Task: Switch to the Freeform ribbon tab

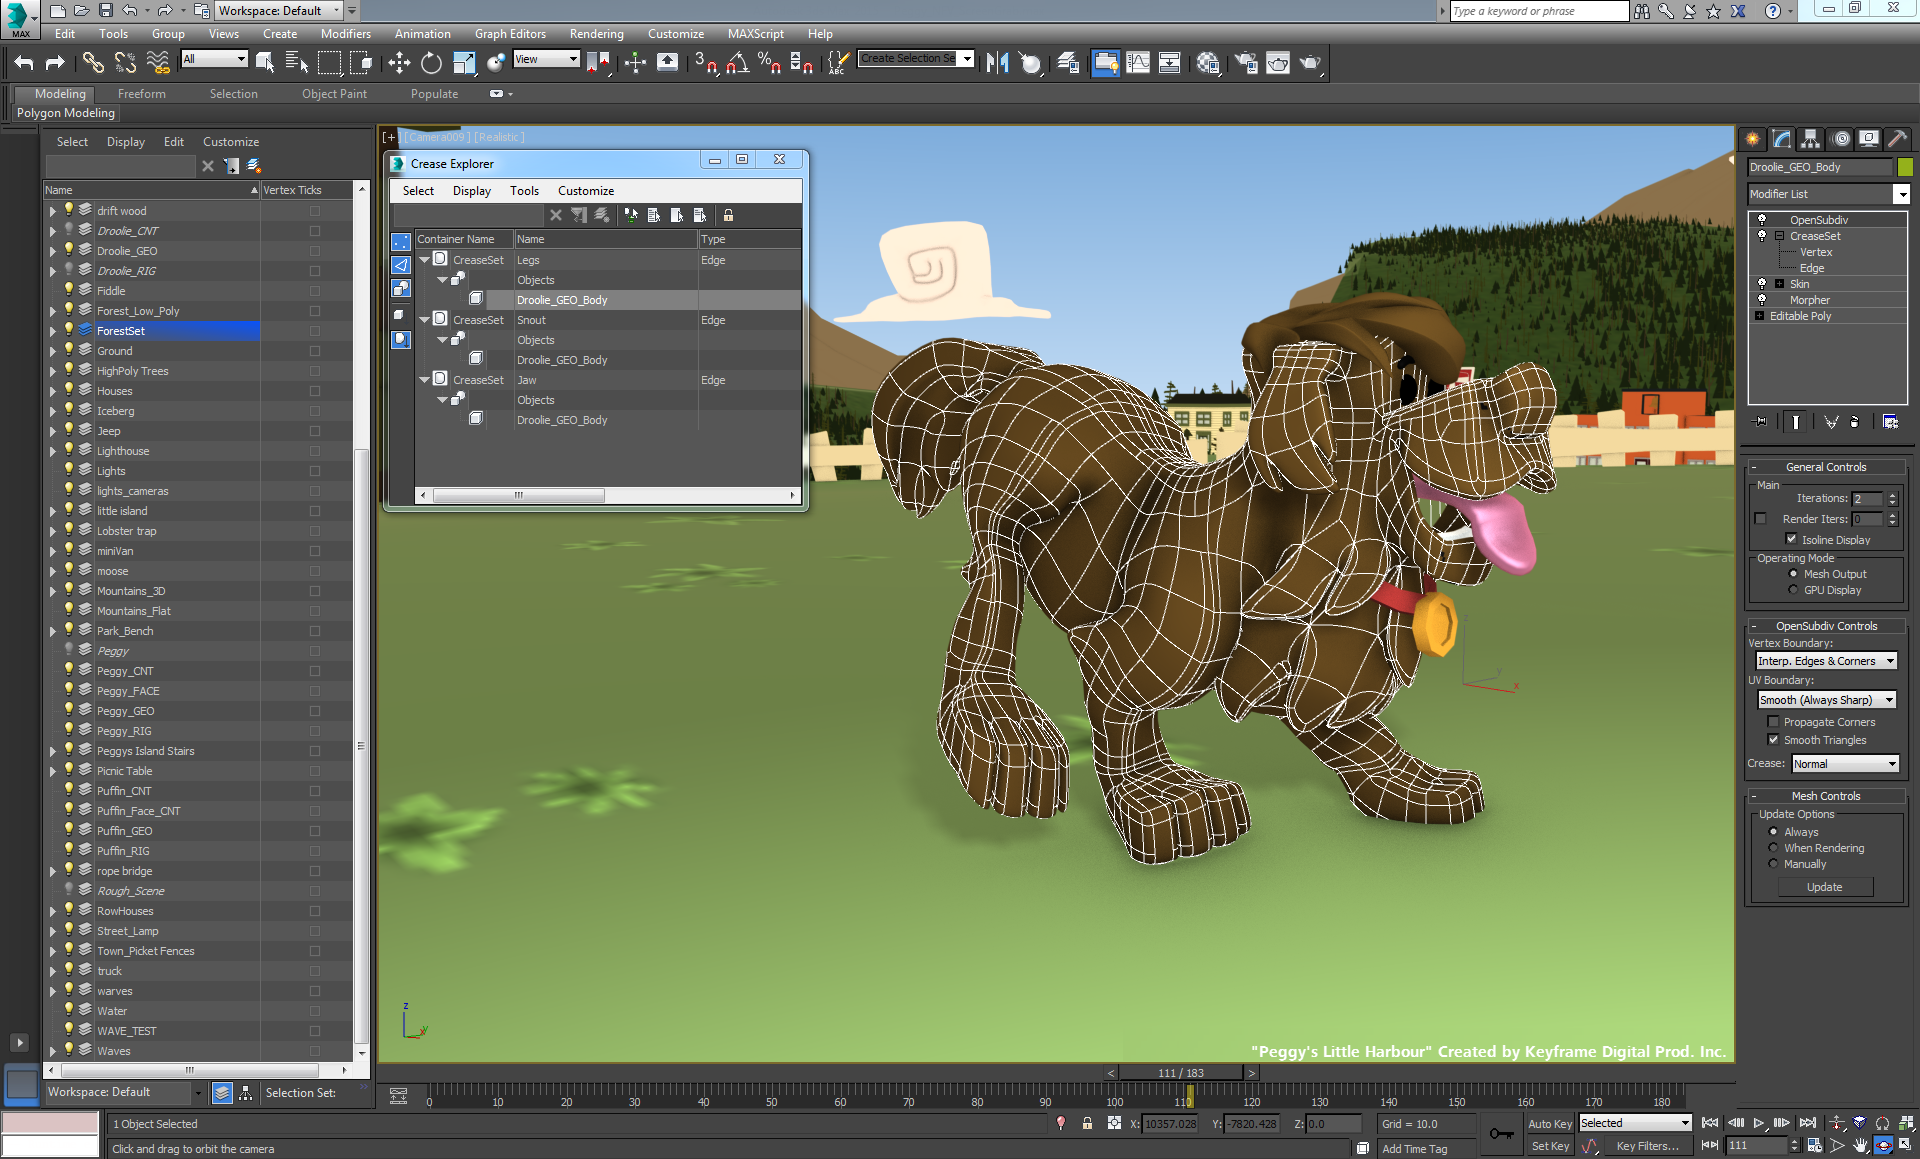Action: point(141,93)
